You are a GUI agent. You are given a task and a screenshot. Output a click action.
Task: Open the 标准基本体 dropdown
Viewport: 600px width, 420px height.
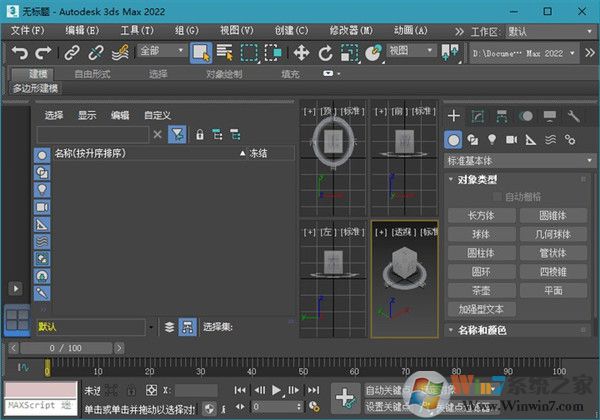(520, 160)
